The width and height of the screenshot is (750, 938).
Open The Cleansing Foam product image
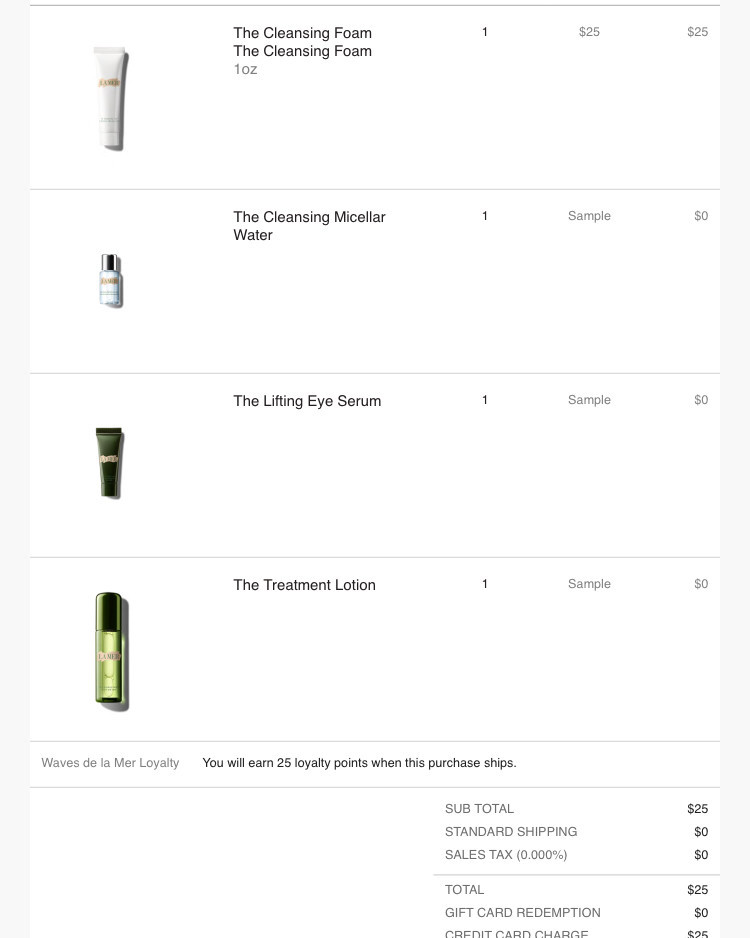click(x=111, y=99)
